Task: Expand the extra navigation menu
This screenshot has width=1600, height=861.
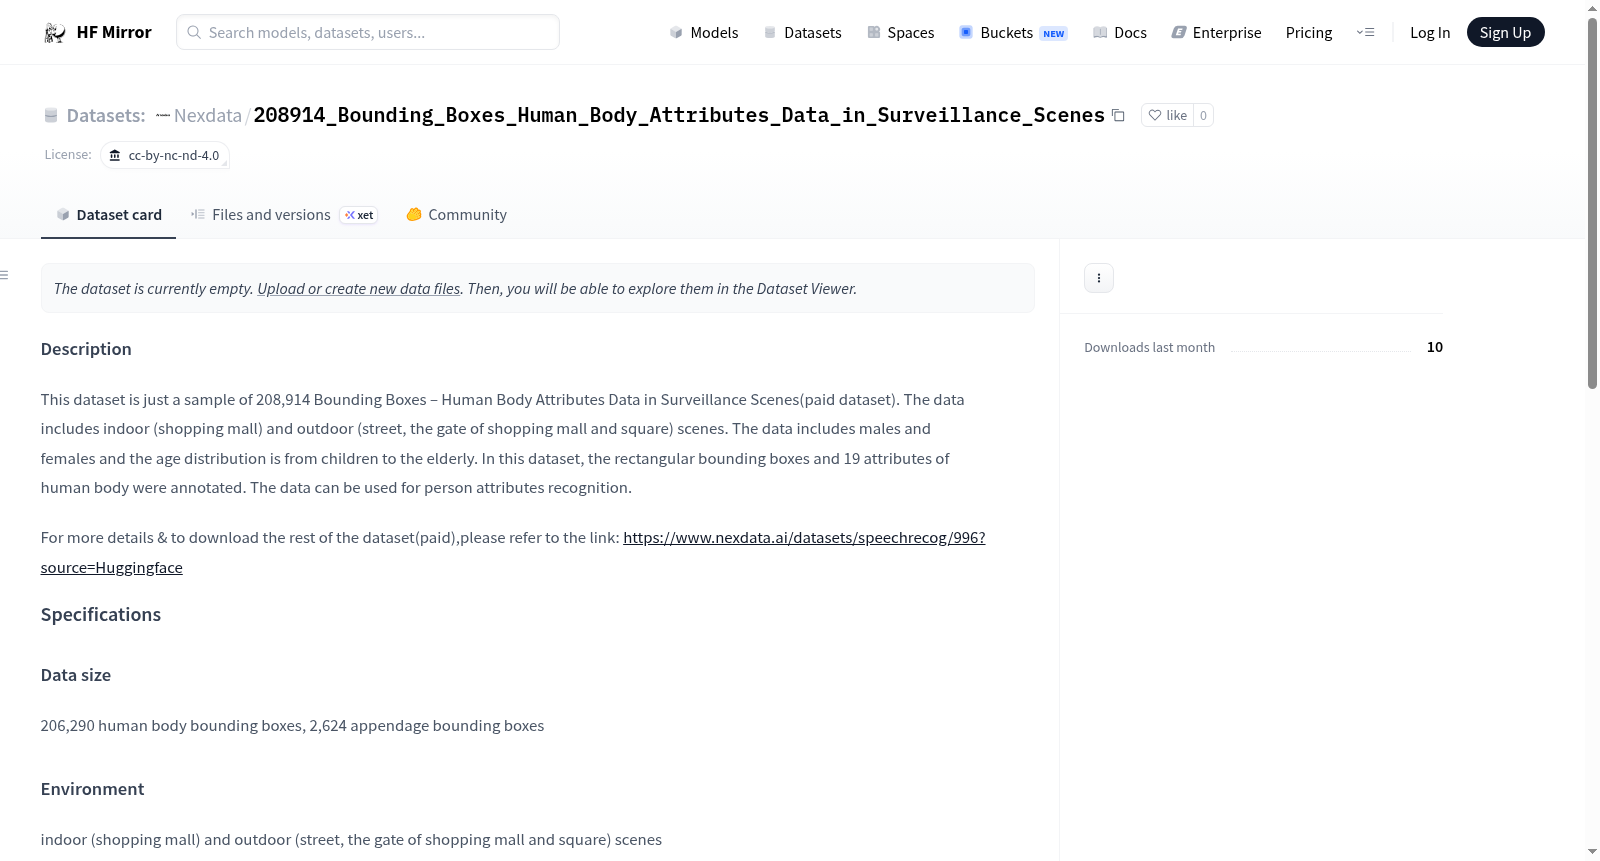Action: click(x=1365, y=33)
